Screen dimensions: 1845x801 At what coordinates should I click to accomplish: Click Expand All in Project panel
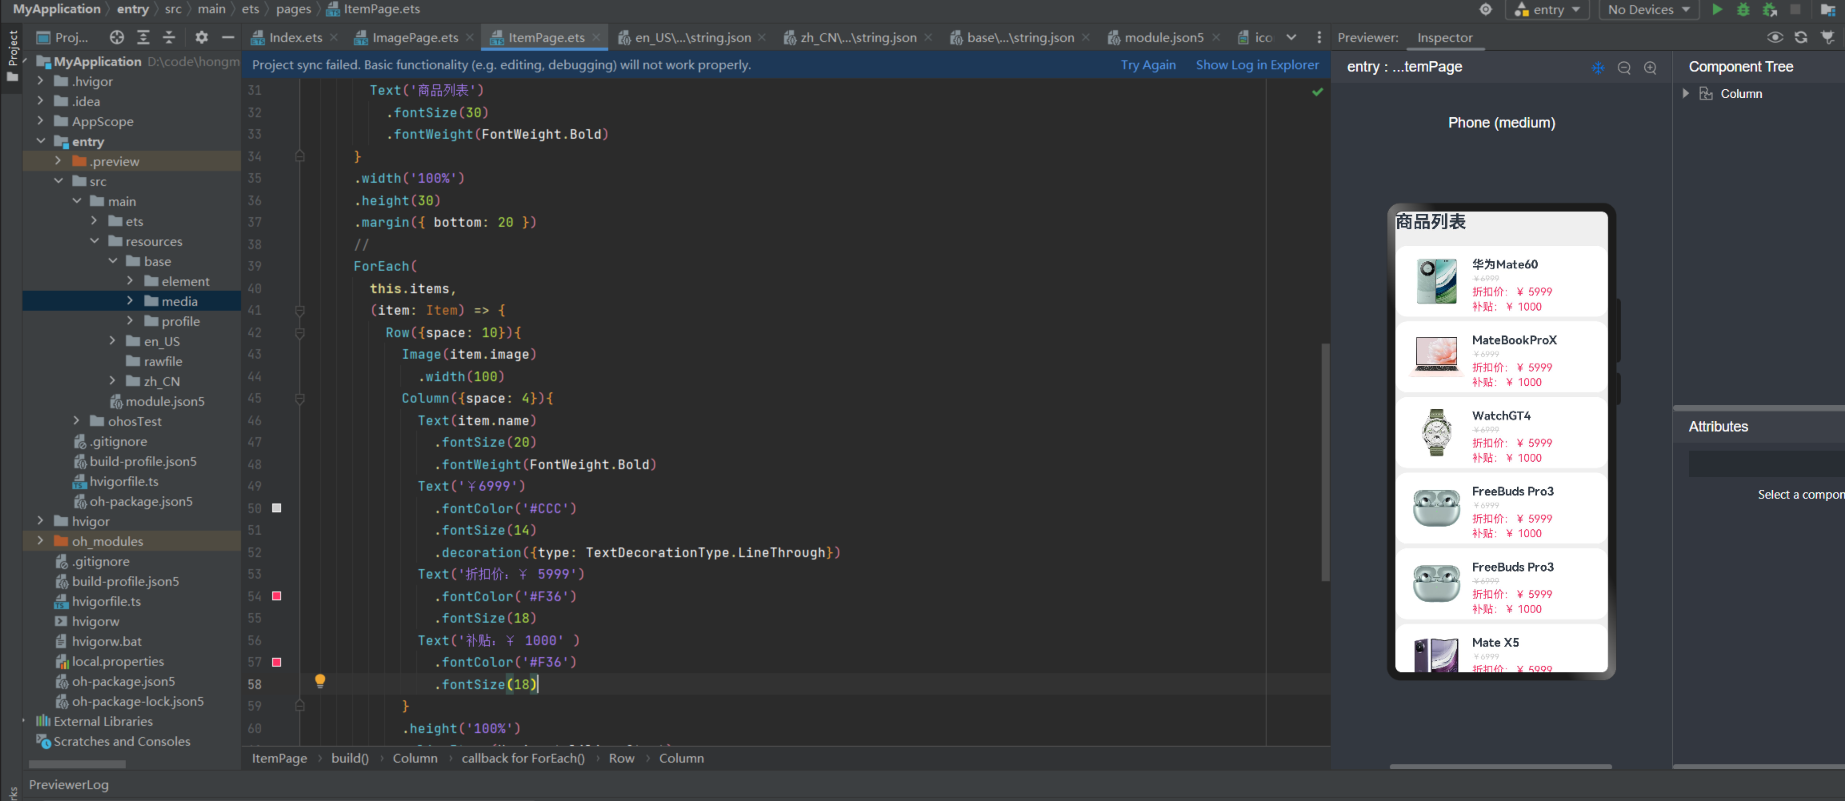pos(143,37)
